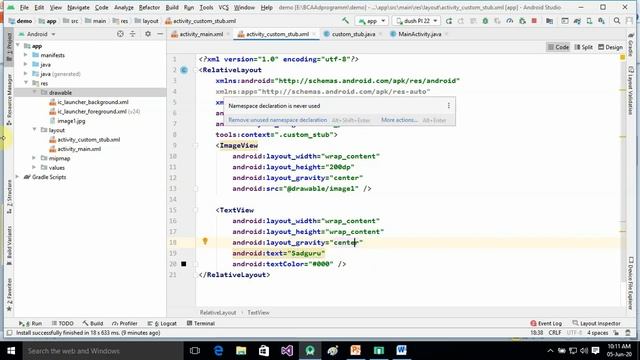Expand the values folder
The image size is (640, 360).
click(x=34, y=168)
